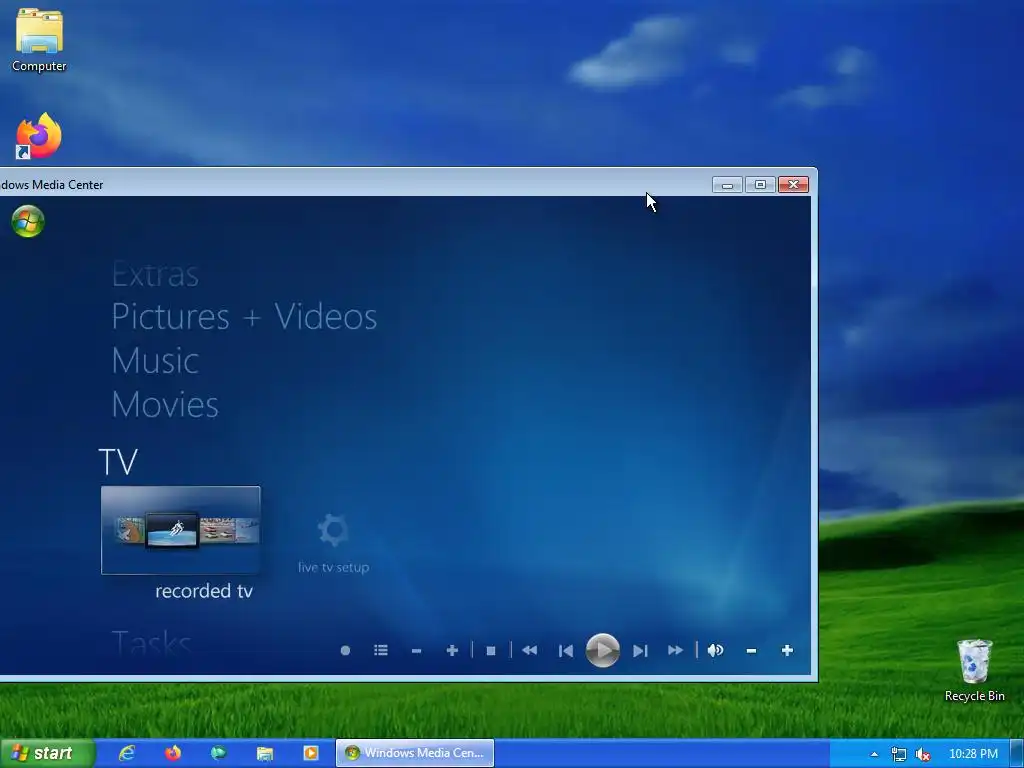Maximize the Windows Media Center window
This screenshot has width=1024, height=768.
[760, 185]
